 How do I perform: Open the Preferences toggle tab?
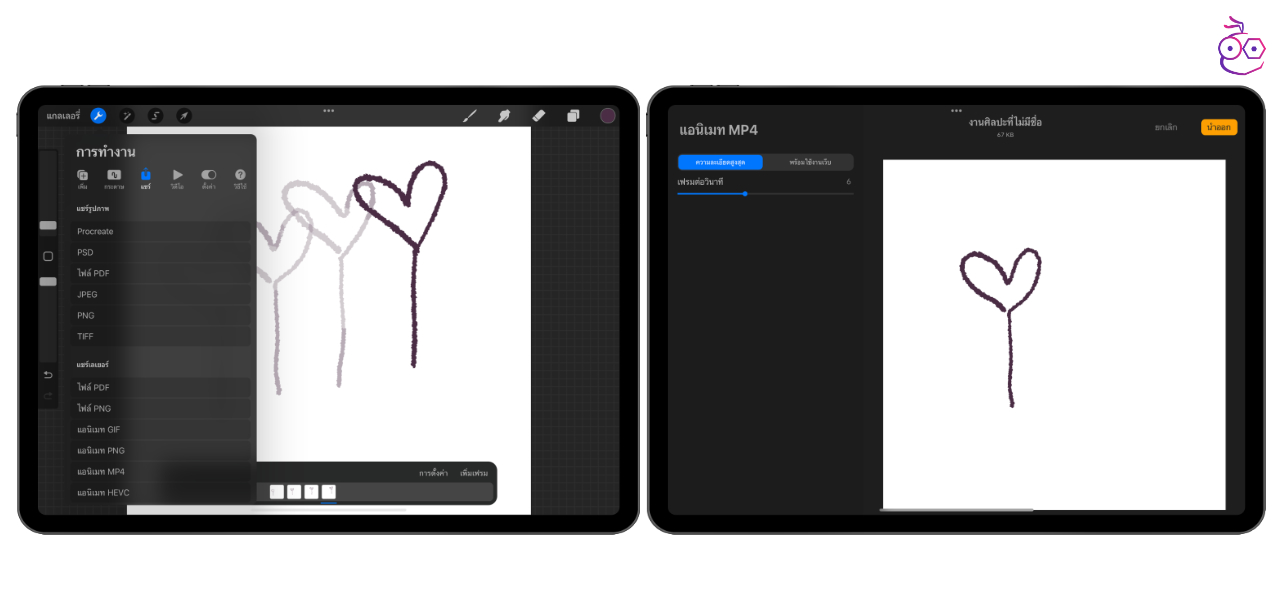pos(208,179)
